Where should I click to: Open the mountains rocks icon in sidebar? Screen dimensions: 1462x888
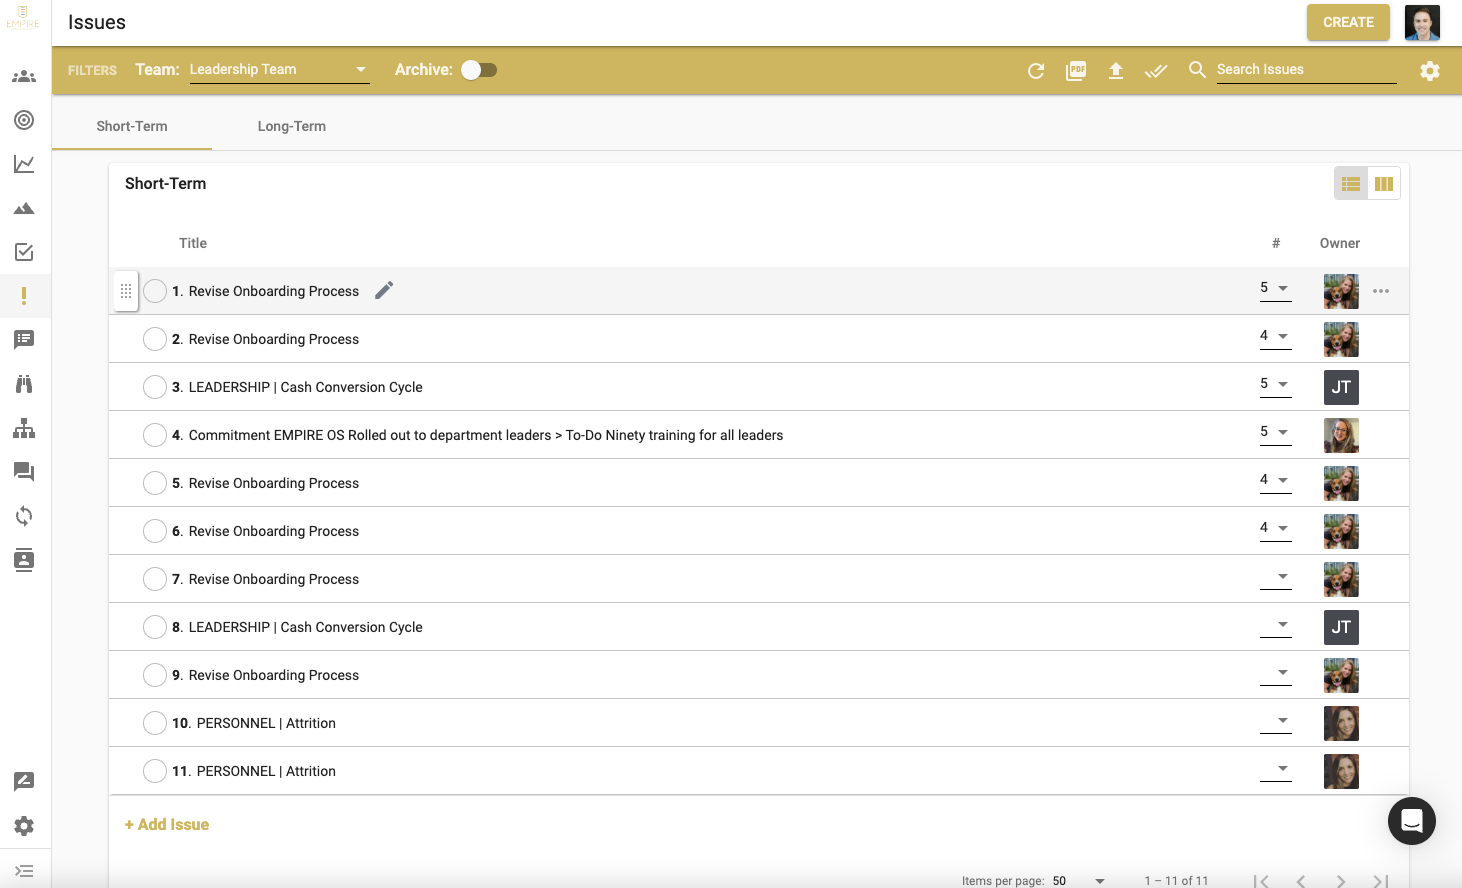click(x=24, y=208)
